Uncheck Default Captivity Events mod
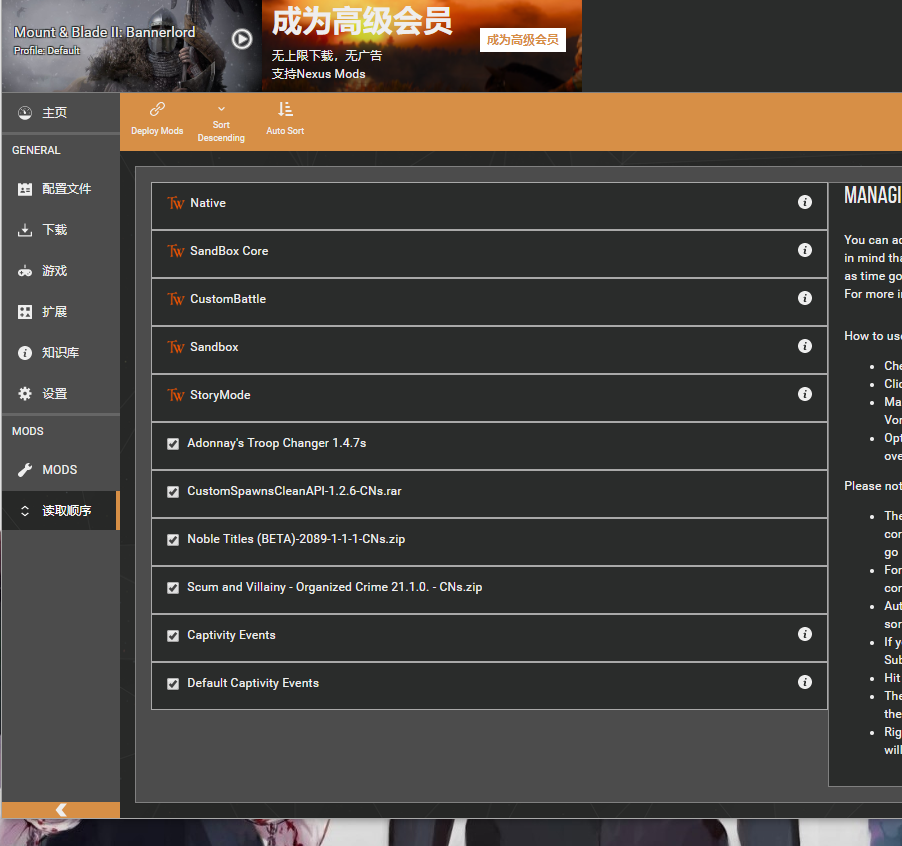902x846 pixels. [173, 684]
